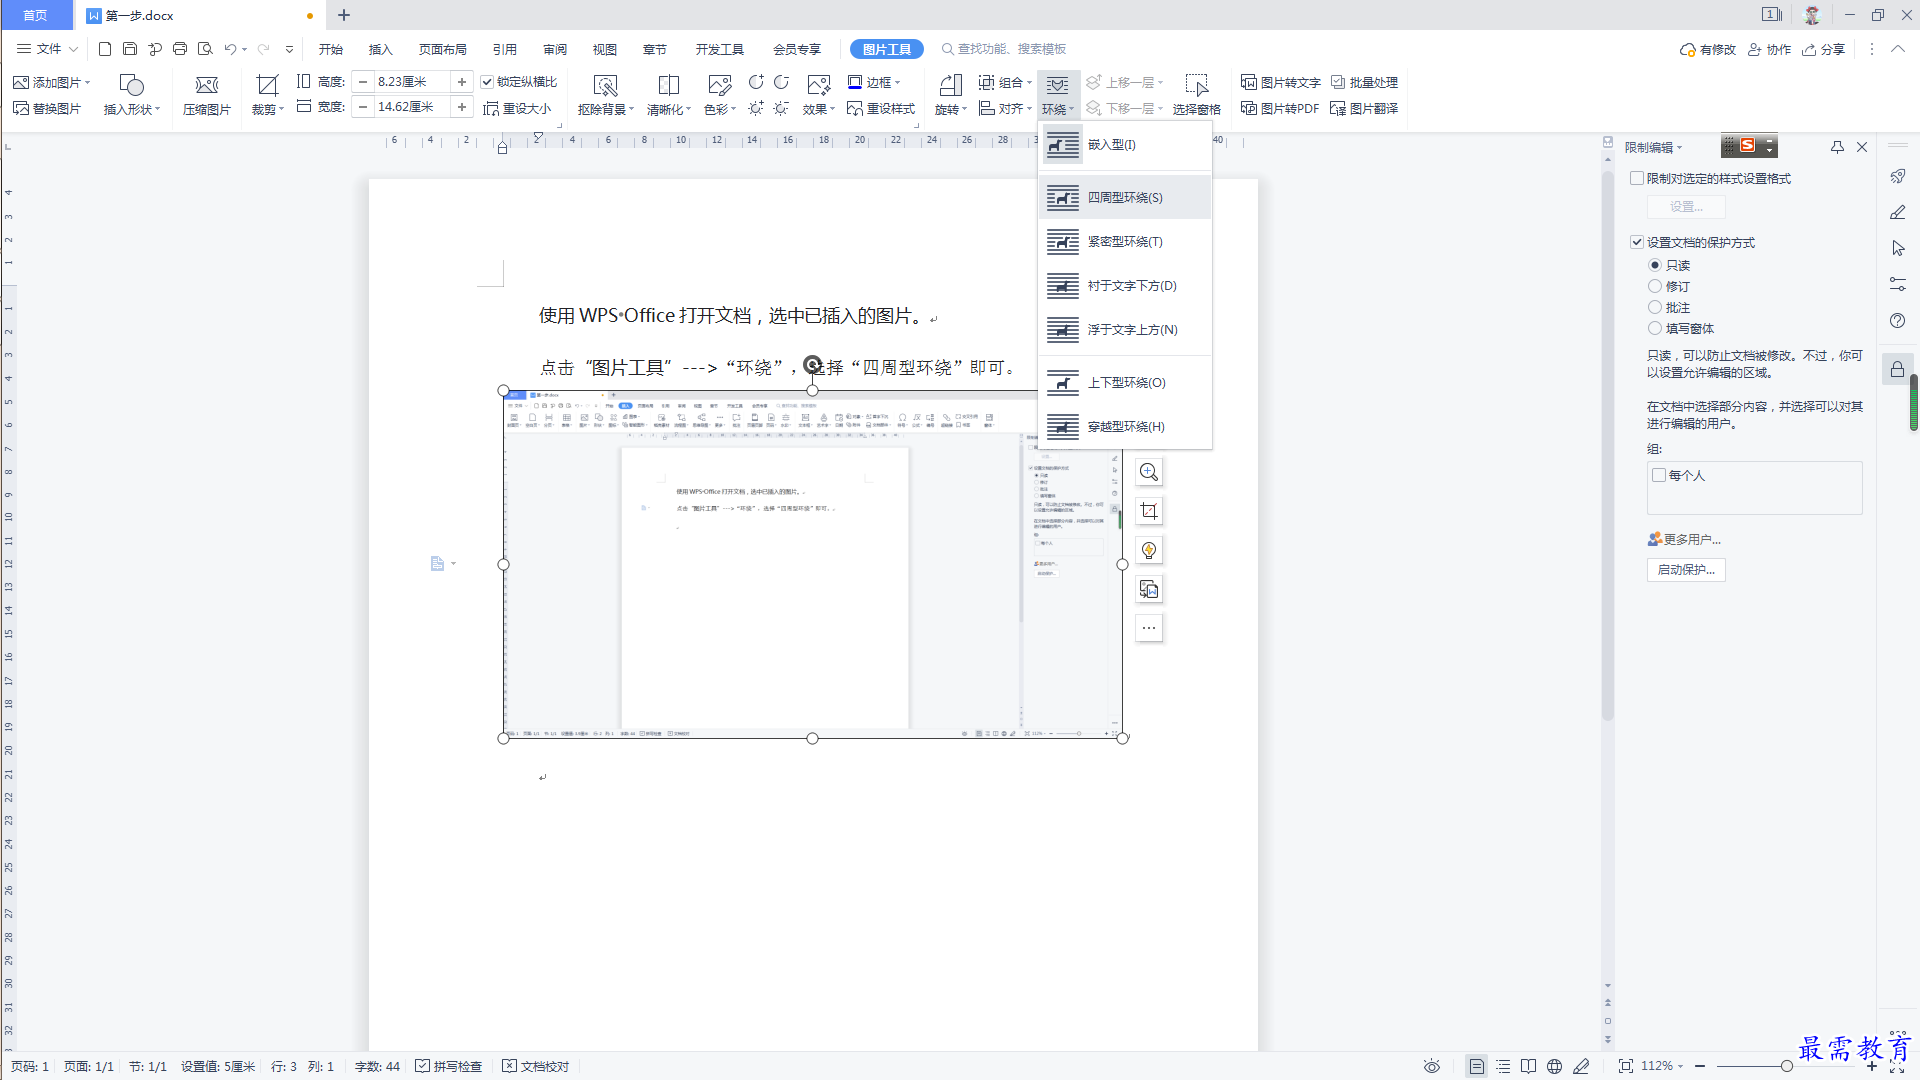Expand the Bring Forward (上移一层) dropdown
This screenshot has width=1920, height=1080.
pyautogui.click(x=1161, y=82)
